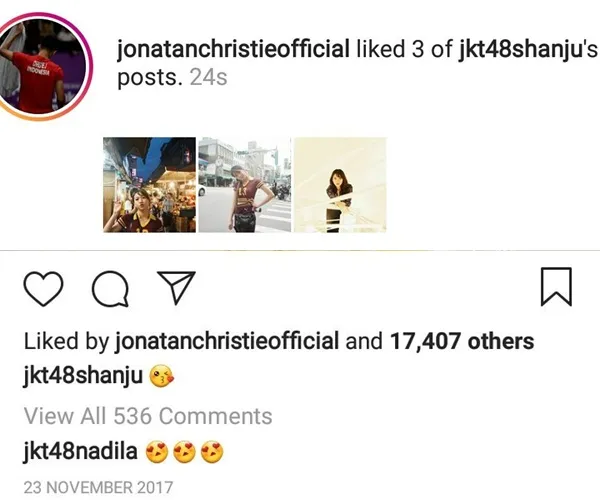This screenshot has height=500, width=600.
Task: Save the post using the bookmark icon
Action: click(555, 287)
